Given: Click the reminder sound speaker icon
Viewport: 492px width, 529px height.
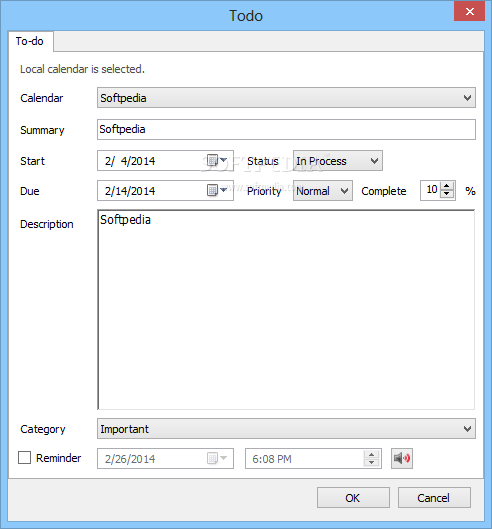Looking at the screenshot, I should (402, 458).
